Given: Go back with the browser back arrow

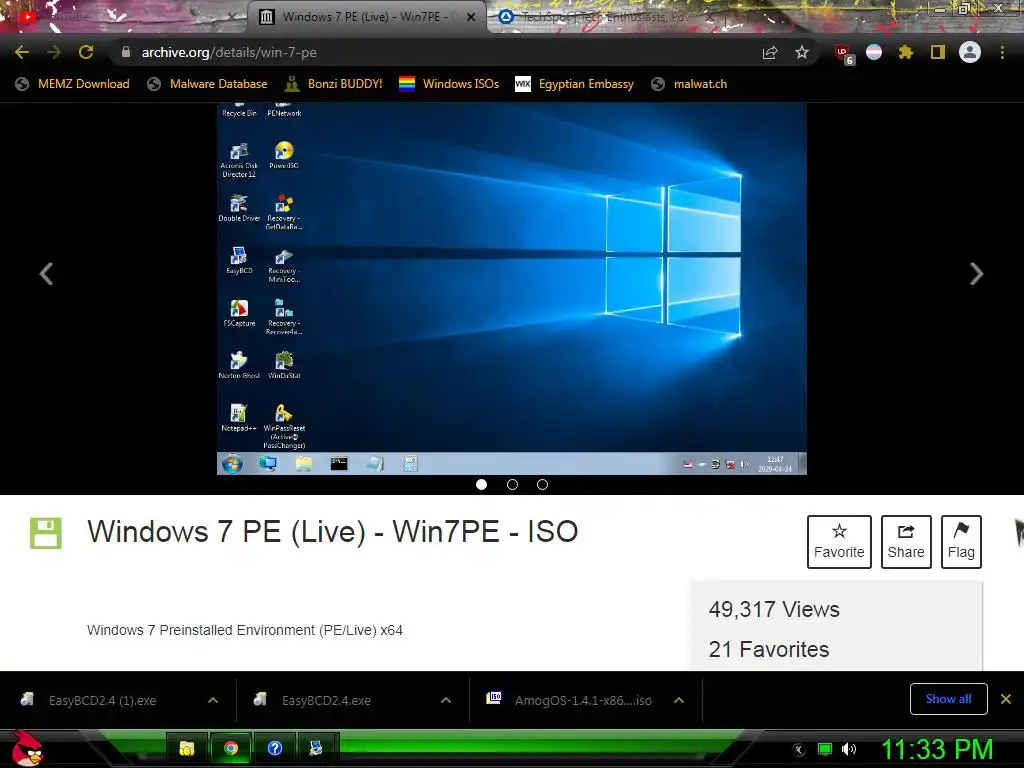Looking at the screenshot, I should (x=22, y=52).
